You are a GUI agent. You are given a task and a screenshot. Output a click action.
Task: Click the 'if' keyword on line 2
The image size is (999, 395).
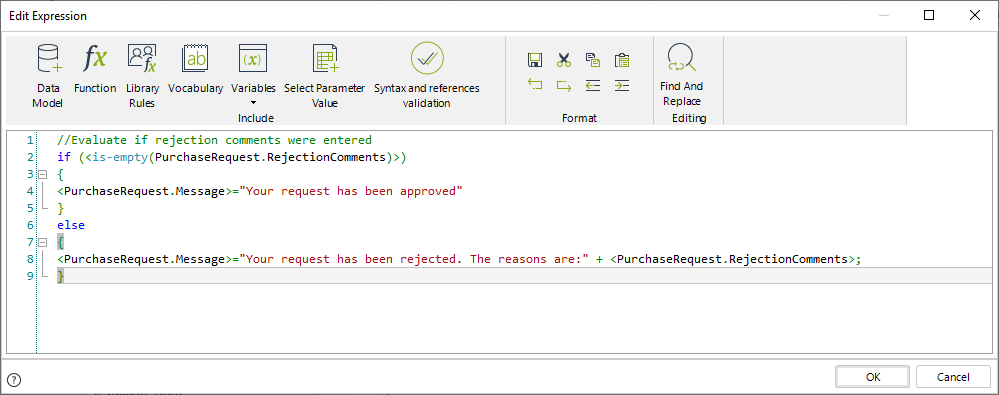point(63,157)
